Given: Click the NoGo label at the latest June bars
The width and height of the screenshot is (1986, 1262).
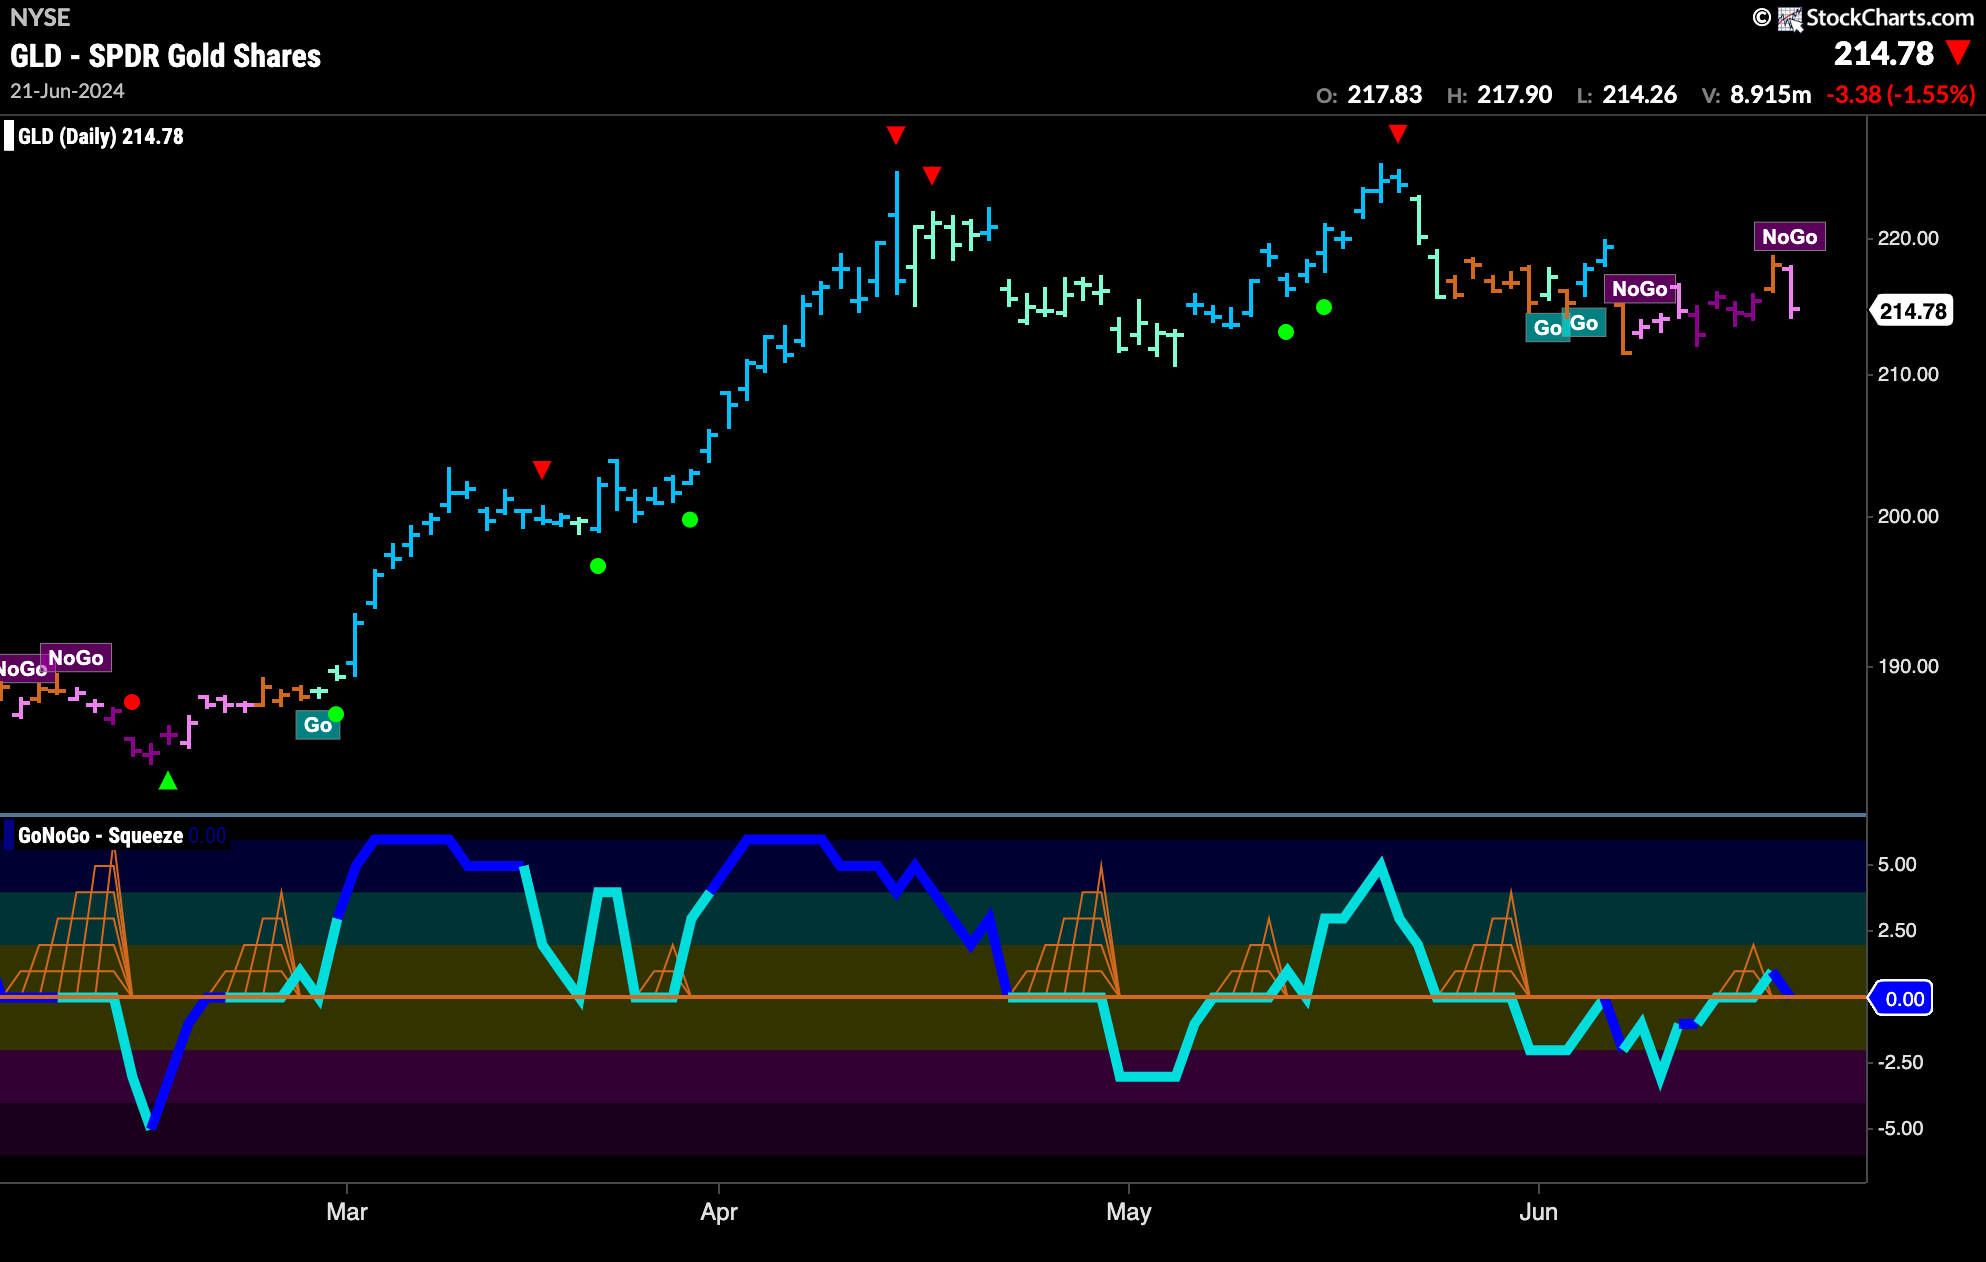Looking at the screenshot, I should tap(1789, 237).
